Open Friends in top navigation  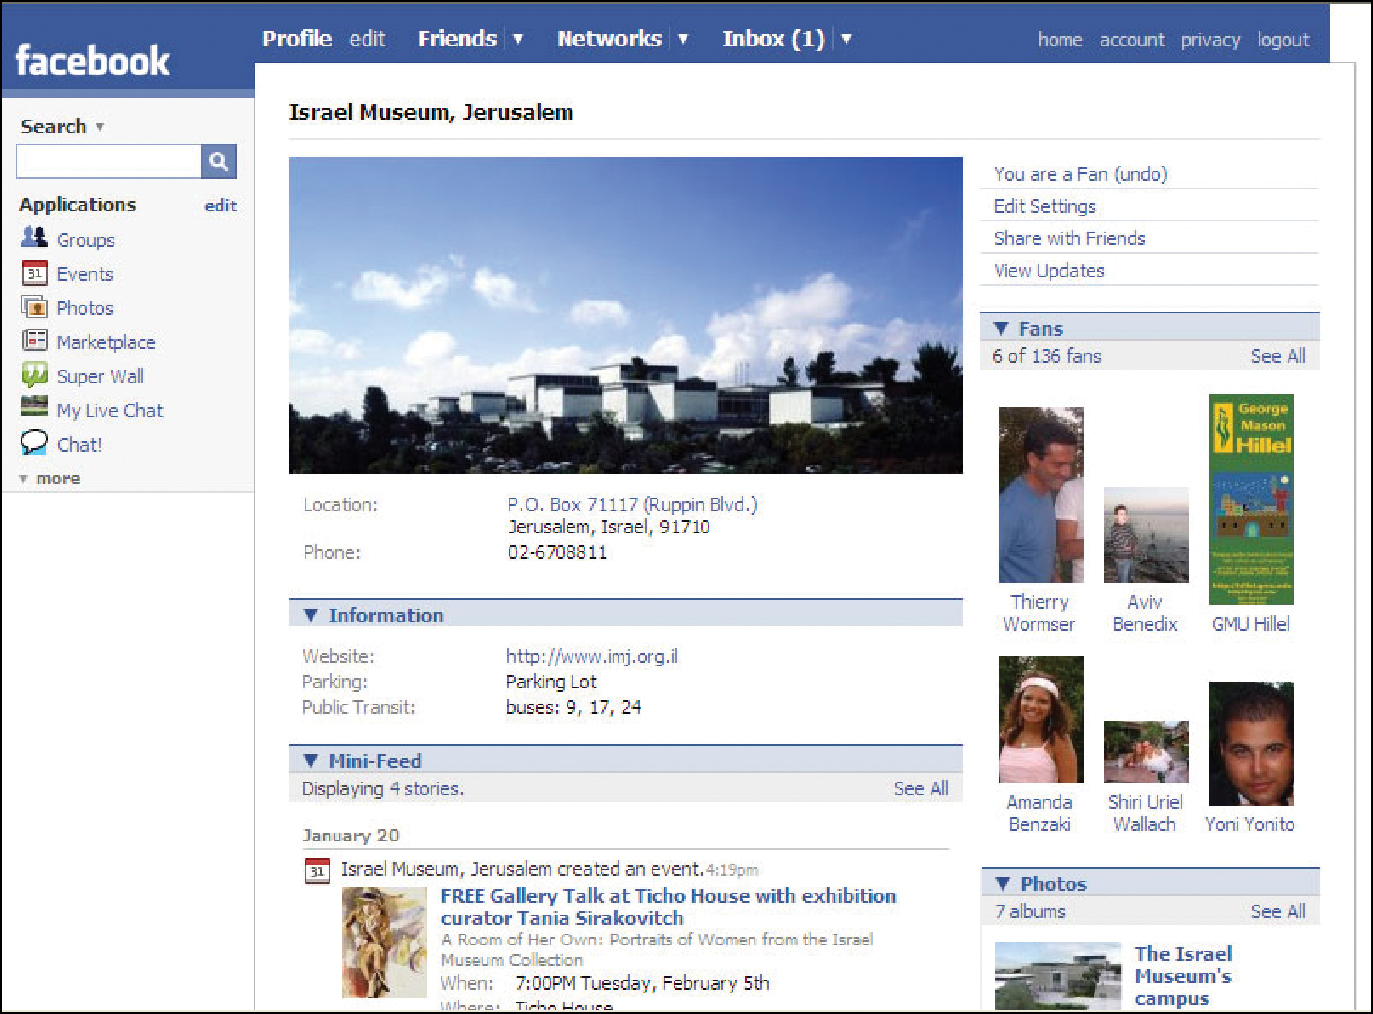tap(457, 38)
